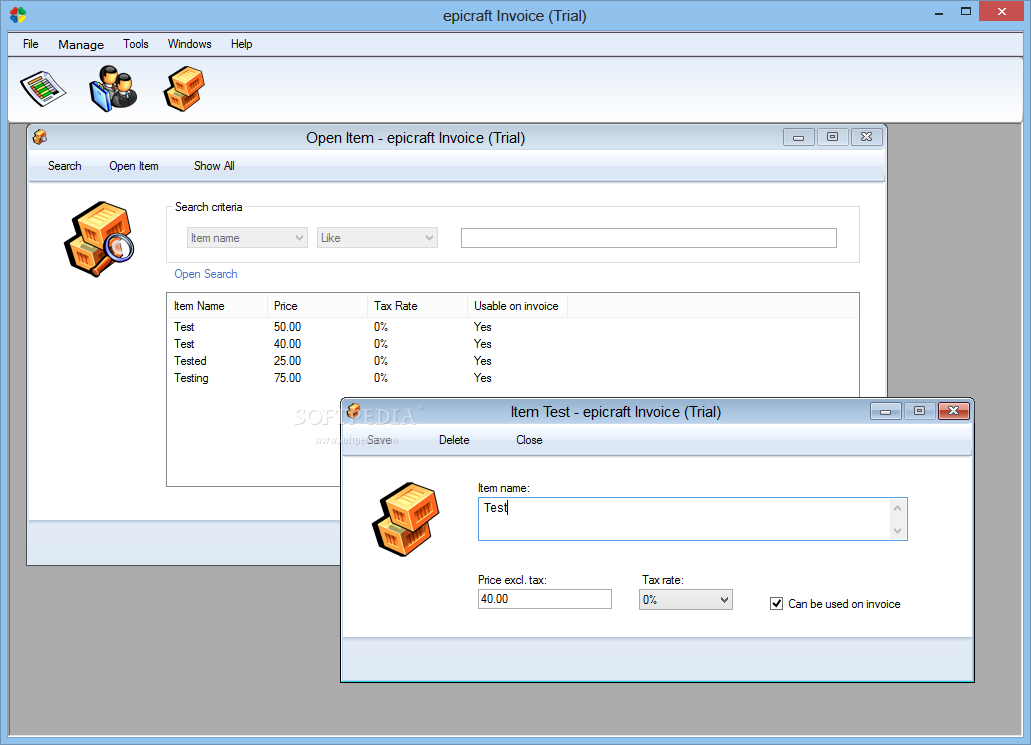
Task: Expand the Tax rate dropdown
Action: [686, 599]
